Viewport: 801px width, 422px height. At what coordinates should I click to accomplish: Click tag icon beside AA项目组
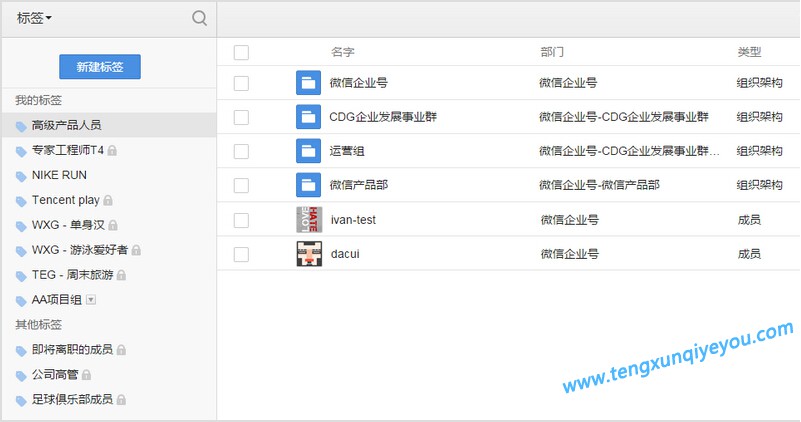coord(21,301)
